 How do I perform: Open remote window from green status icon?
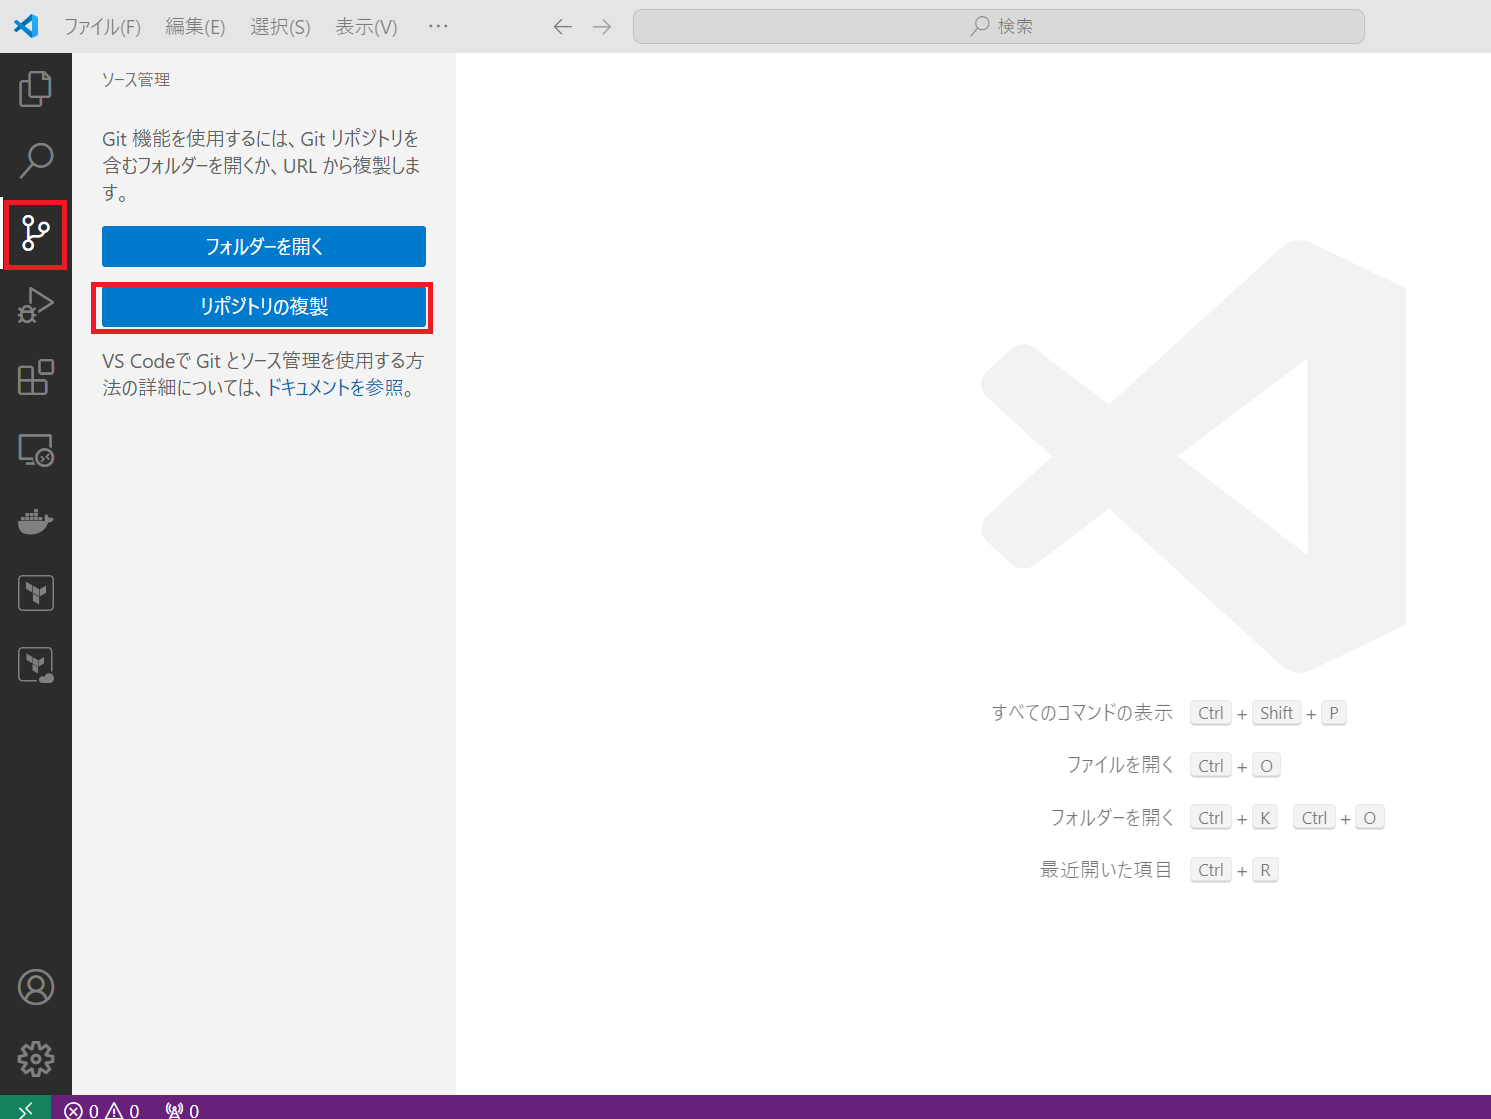pos(26,1108)
